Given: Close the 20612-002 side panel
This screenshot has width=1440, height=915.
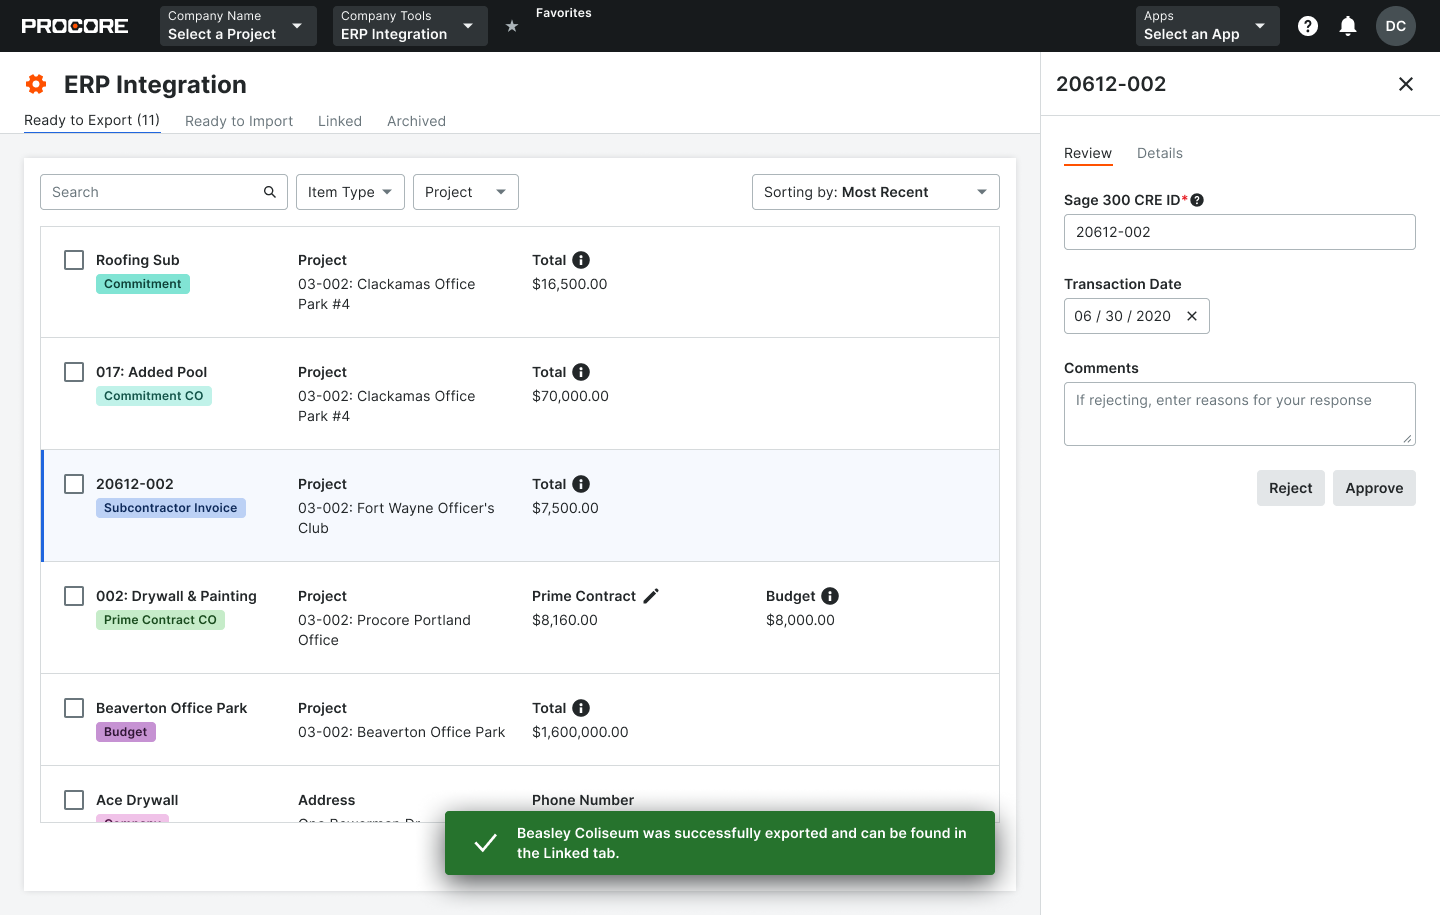Looking at the screenshot, I should [x=1406, y=84].
